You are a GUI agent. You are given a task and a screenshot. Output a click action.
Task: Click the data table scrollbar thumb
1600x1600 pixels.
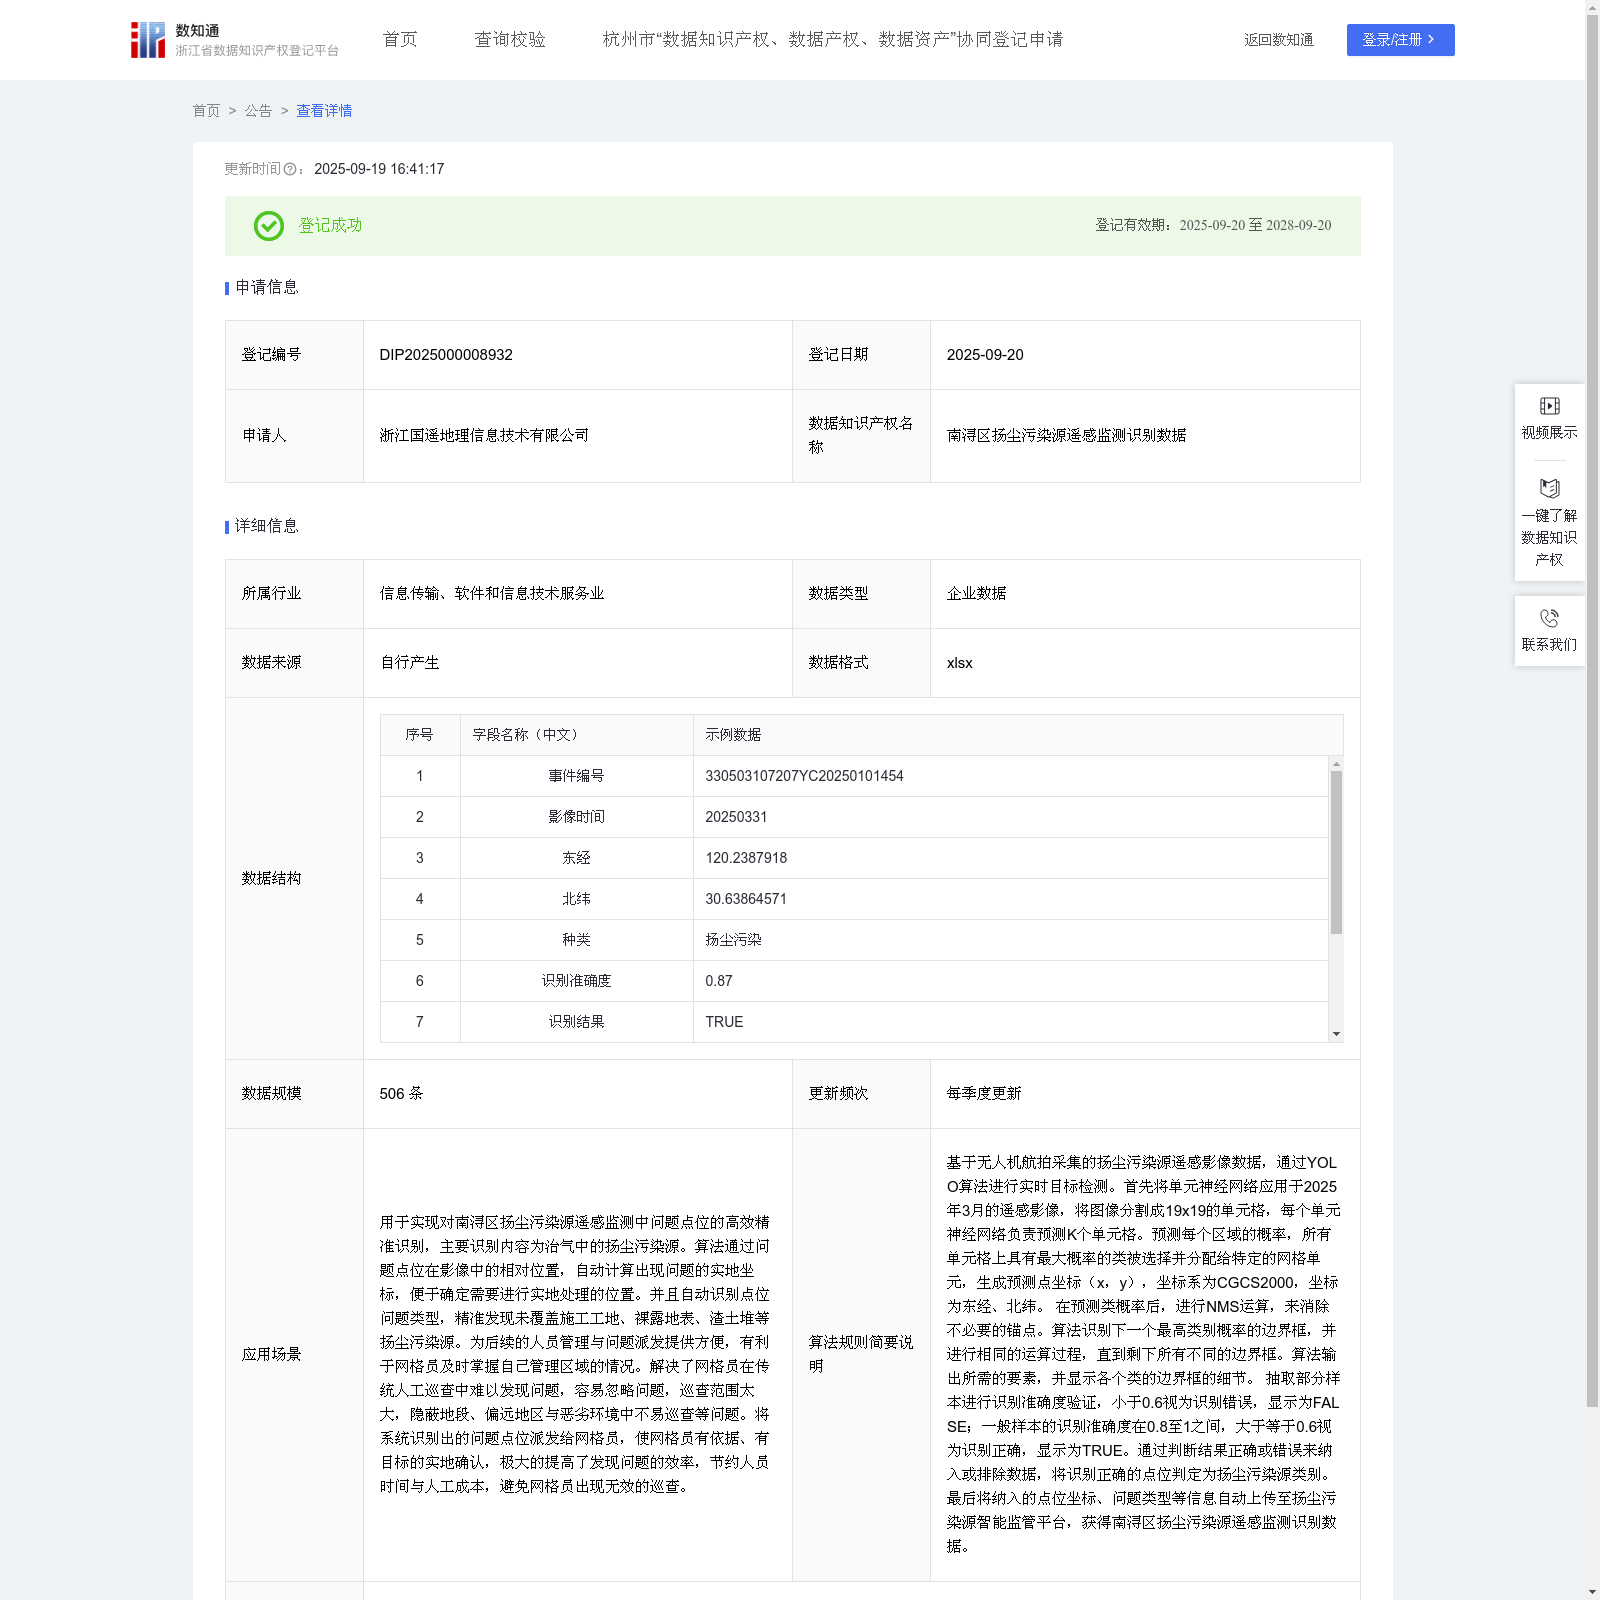pos(1336,851)
